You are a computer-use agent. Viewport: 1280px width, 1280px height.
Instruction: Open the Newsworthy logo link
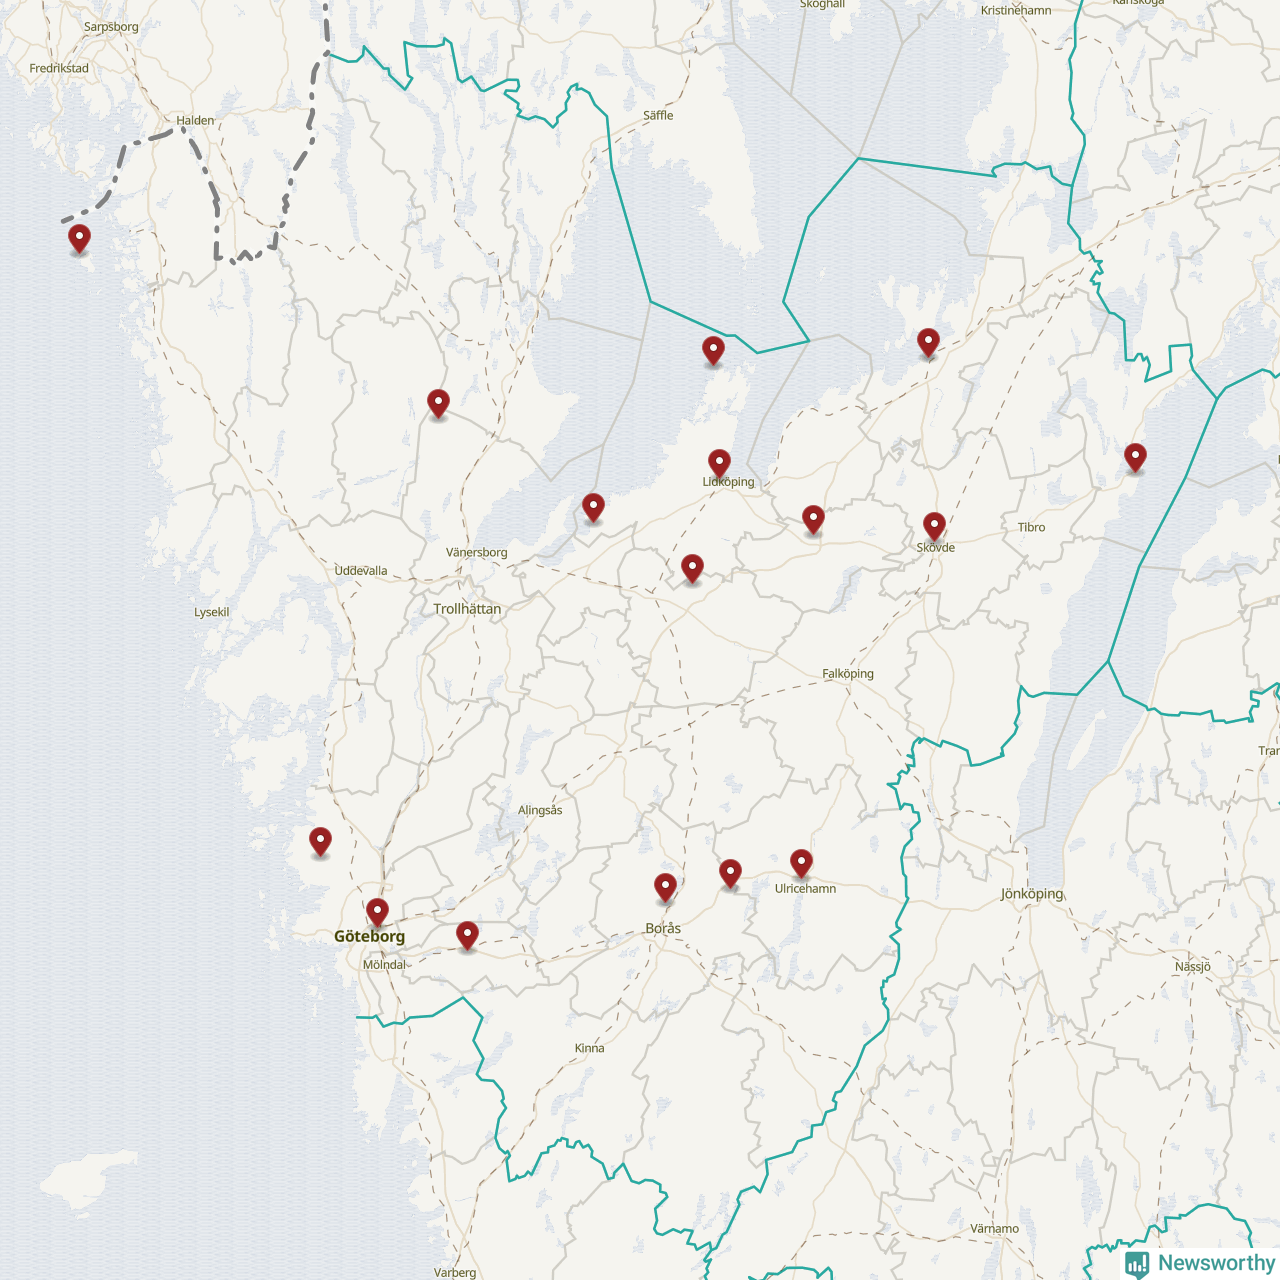click(1215, 1263)
